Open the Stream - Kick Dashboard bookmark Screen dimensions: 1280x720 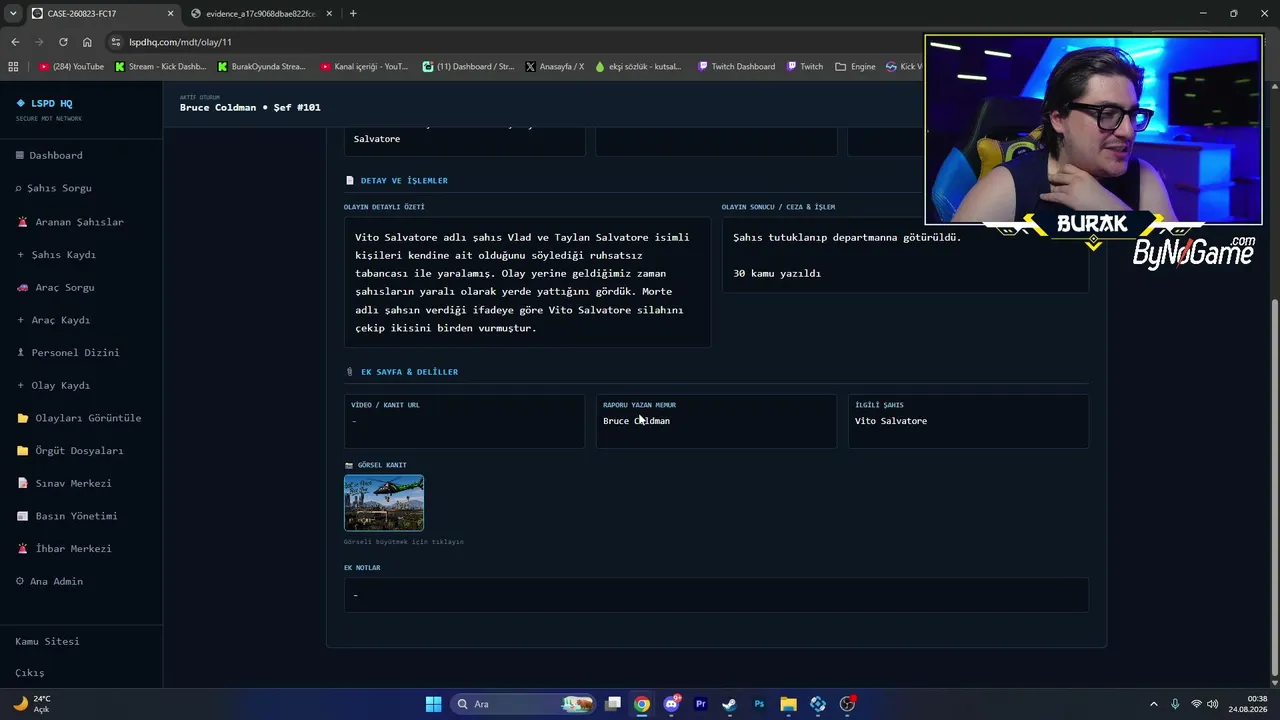pos(161,67)
